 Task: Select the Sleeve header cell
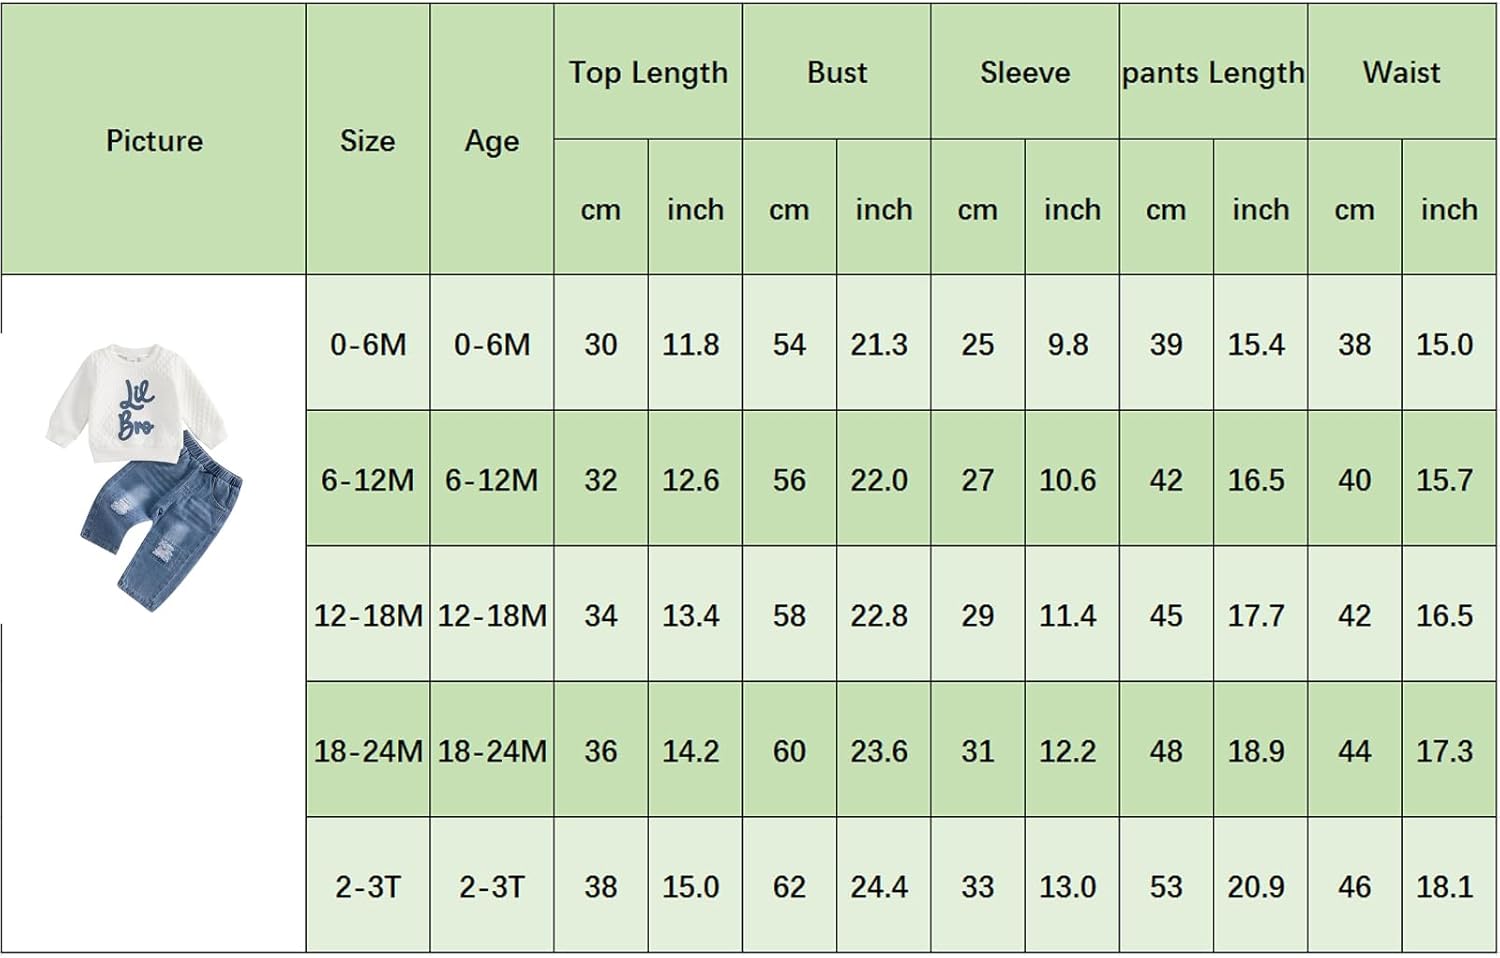point(1025,72)
